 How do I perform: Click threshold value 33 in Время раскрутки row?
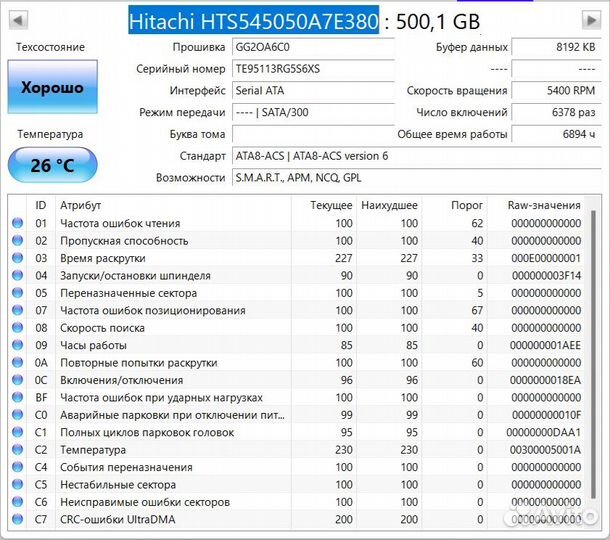tap(477, 258)
